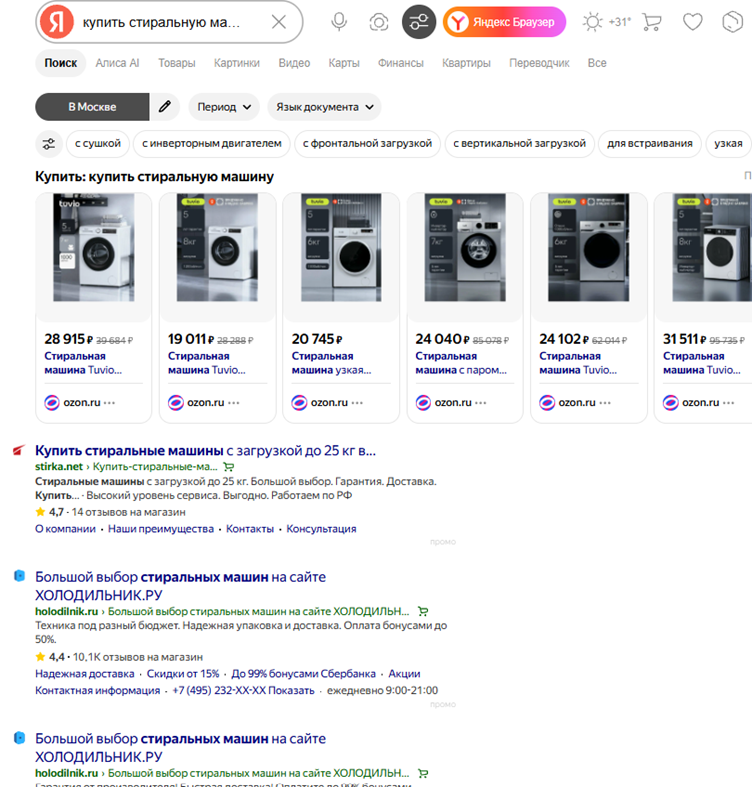Edit region with pencil icon
The width and height of the screenshot is (752, 787).
click(165, 107)
